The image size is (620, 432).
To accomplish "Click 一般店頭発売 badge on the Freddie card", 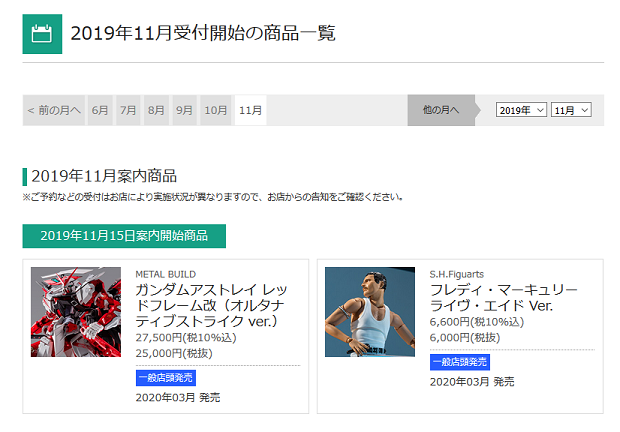I will pyautogui.click(x=460, y=362).
